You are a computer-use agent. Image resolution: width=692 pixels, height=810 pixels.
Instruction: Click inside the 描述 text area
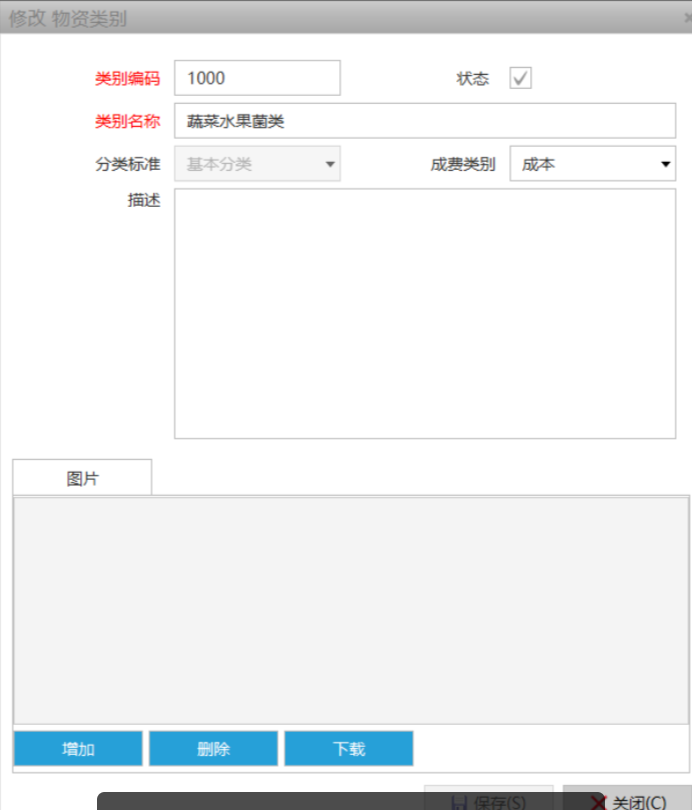[424, 313]
